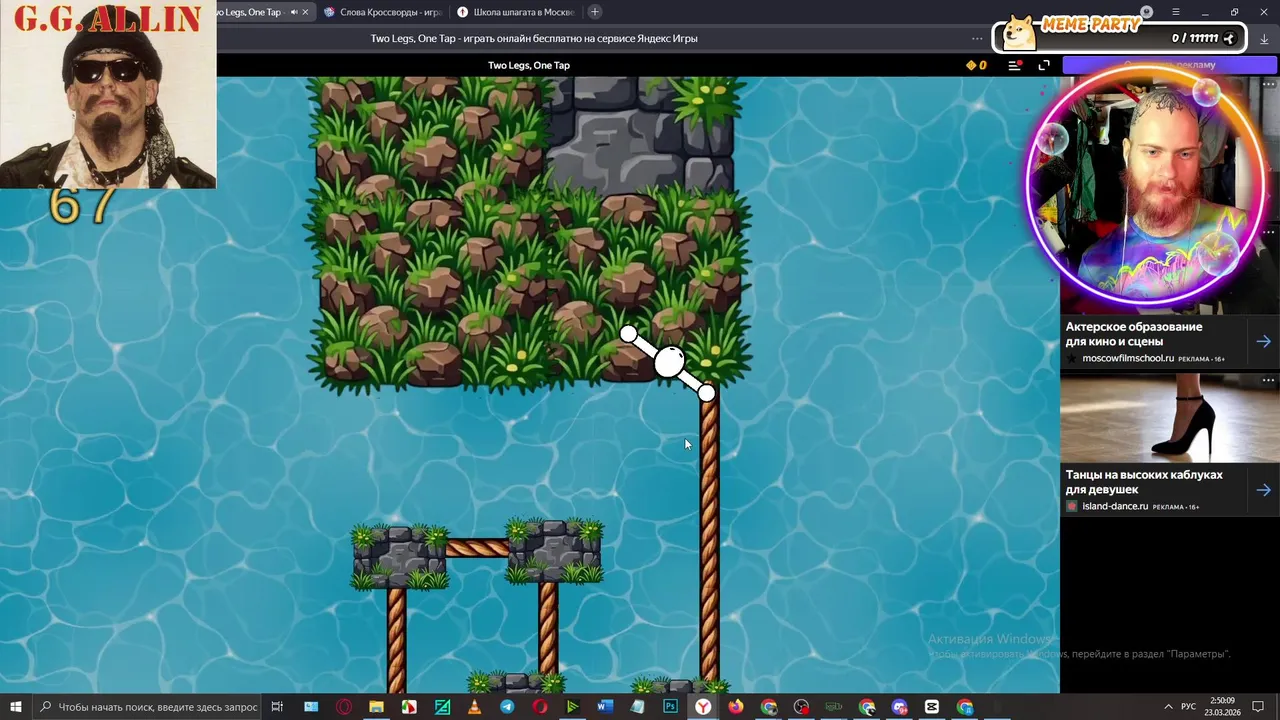Open CapCut from the taskbar
Screen dimensions: 1280x720
click(x=932, y=707)
